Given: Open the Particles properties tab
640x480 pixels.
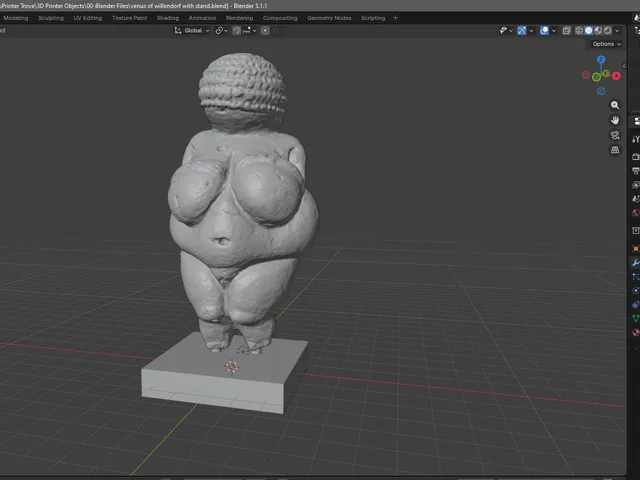Looking at the screenshot, I should (635, 277).
